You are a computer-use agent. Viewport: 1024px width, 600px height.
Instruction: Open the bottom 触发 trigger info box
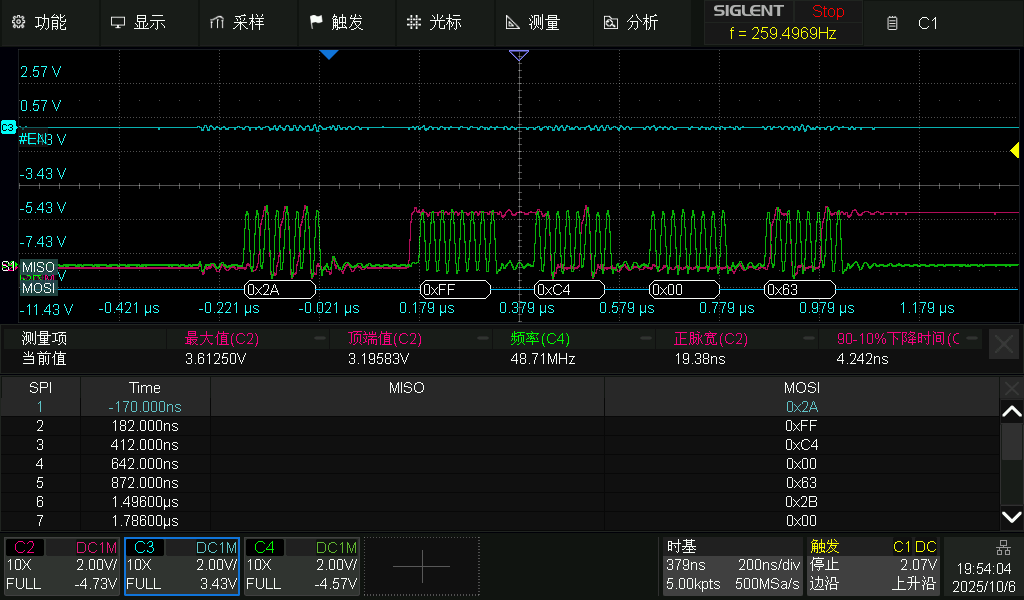click(872, 566)
